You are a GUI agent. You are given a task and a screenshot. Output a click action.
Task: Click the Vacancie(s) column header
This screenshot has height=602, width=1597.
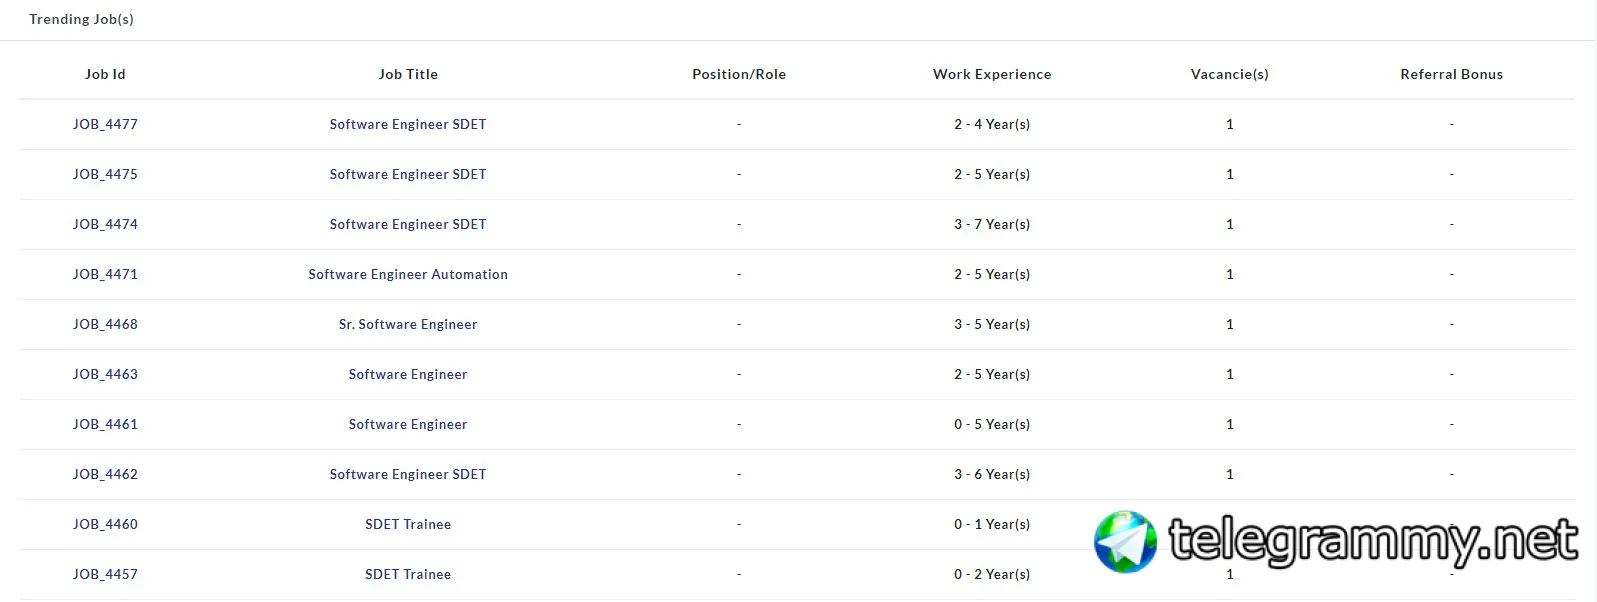click(x=1230, y=74)
